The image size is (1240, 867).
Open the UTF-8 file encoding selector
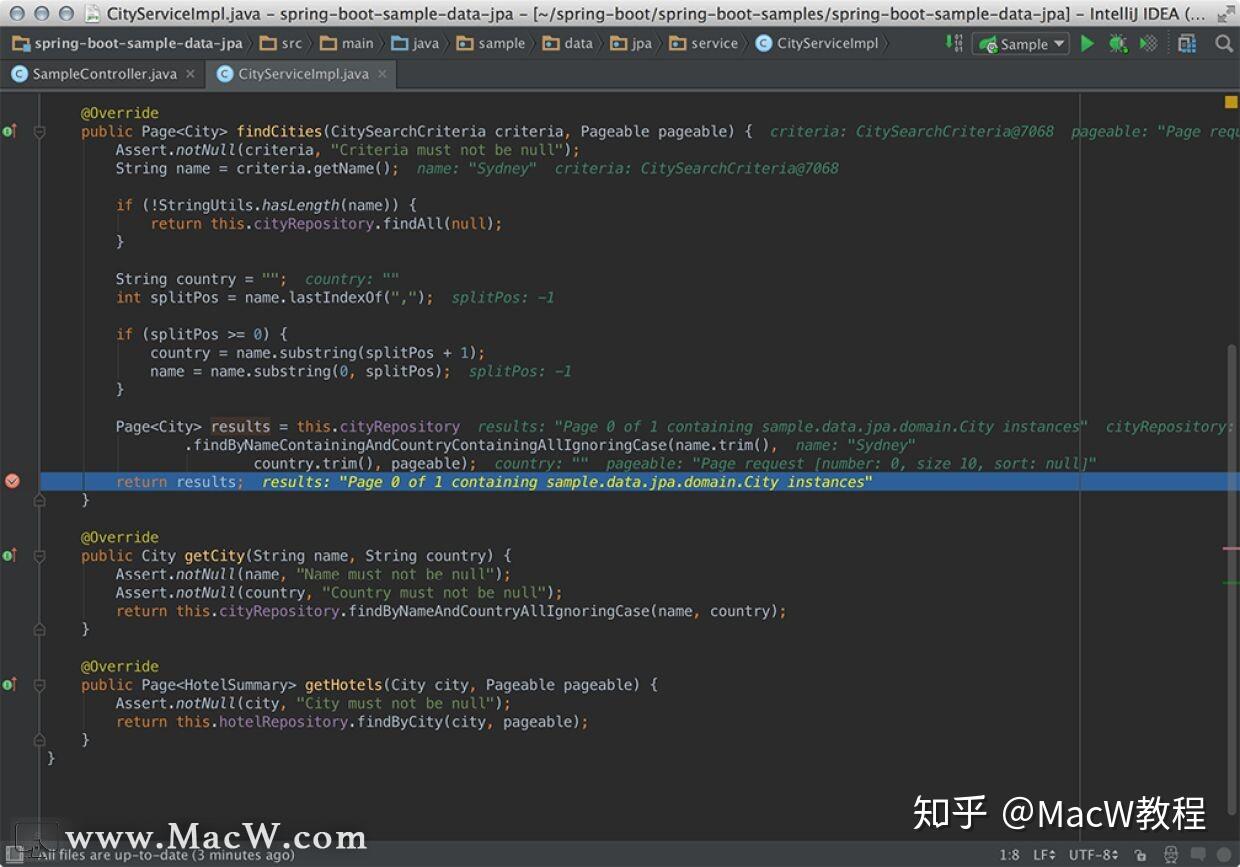tap(1094, 855)
